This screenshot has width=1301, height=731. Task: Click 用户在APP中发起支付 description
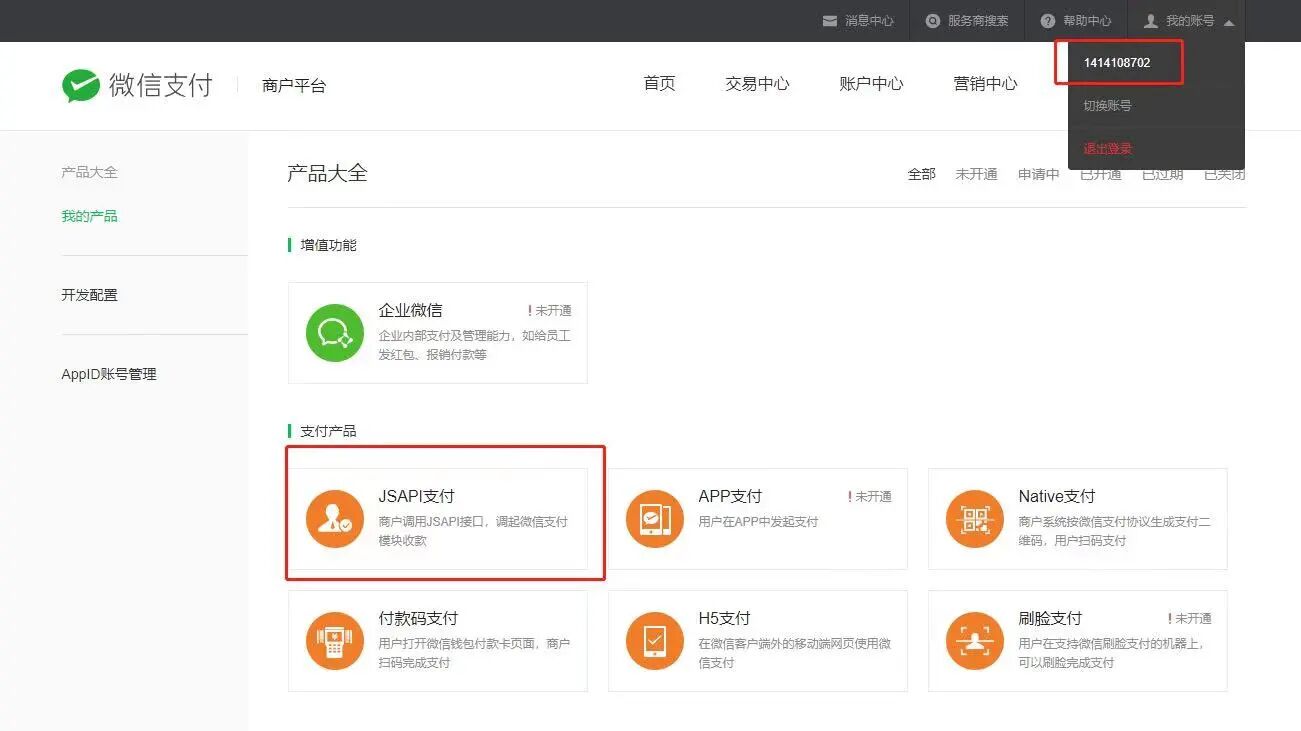[758, 522]
